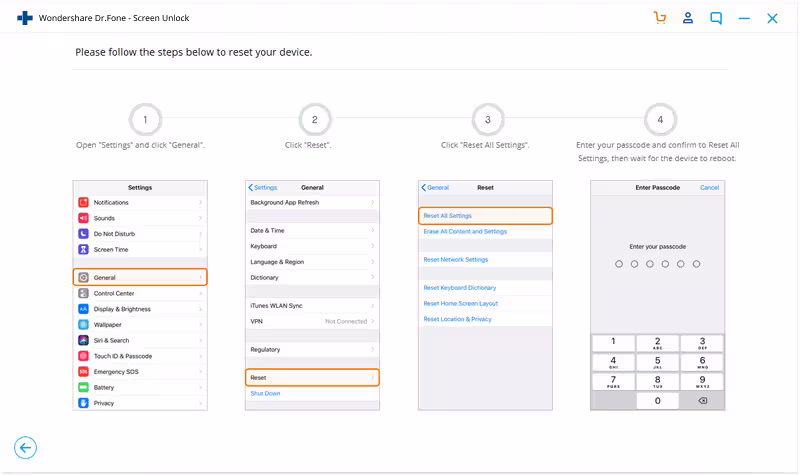
Task: Open the feedback chat icon
Action: point(716,18)
